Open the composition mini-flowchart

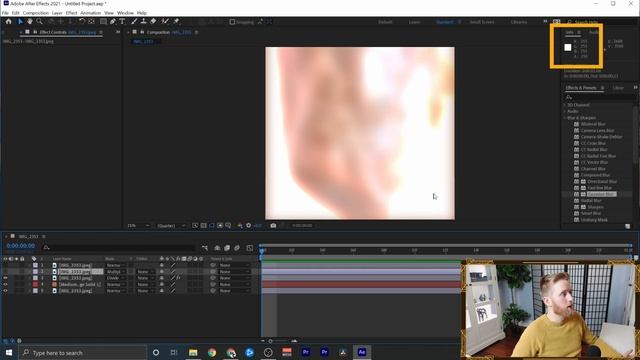tap(205, 248)
